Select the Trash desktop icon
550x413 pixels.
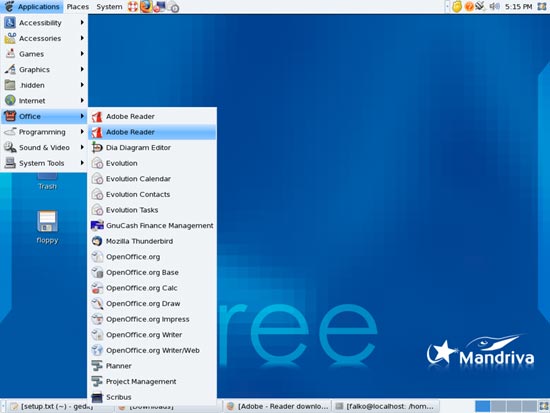click(x=47, y=182)
